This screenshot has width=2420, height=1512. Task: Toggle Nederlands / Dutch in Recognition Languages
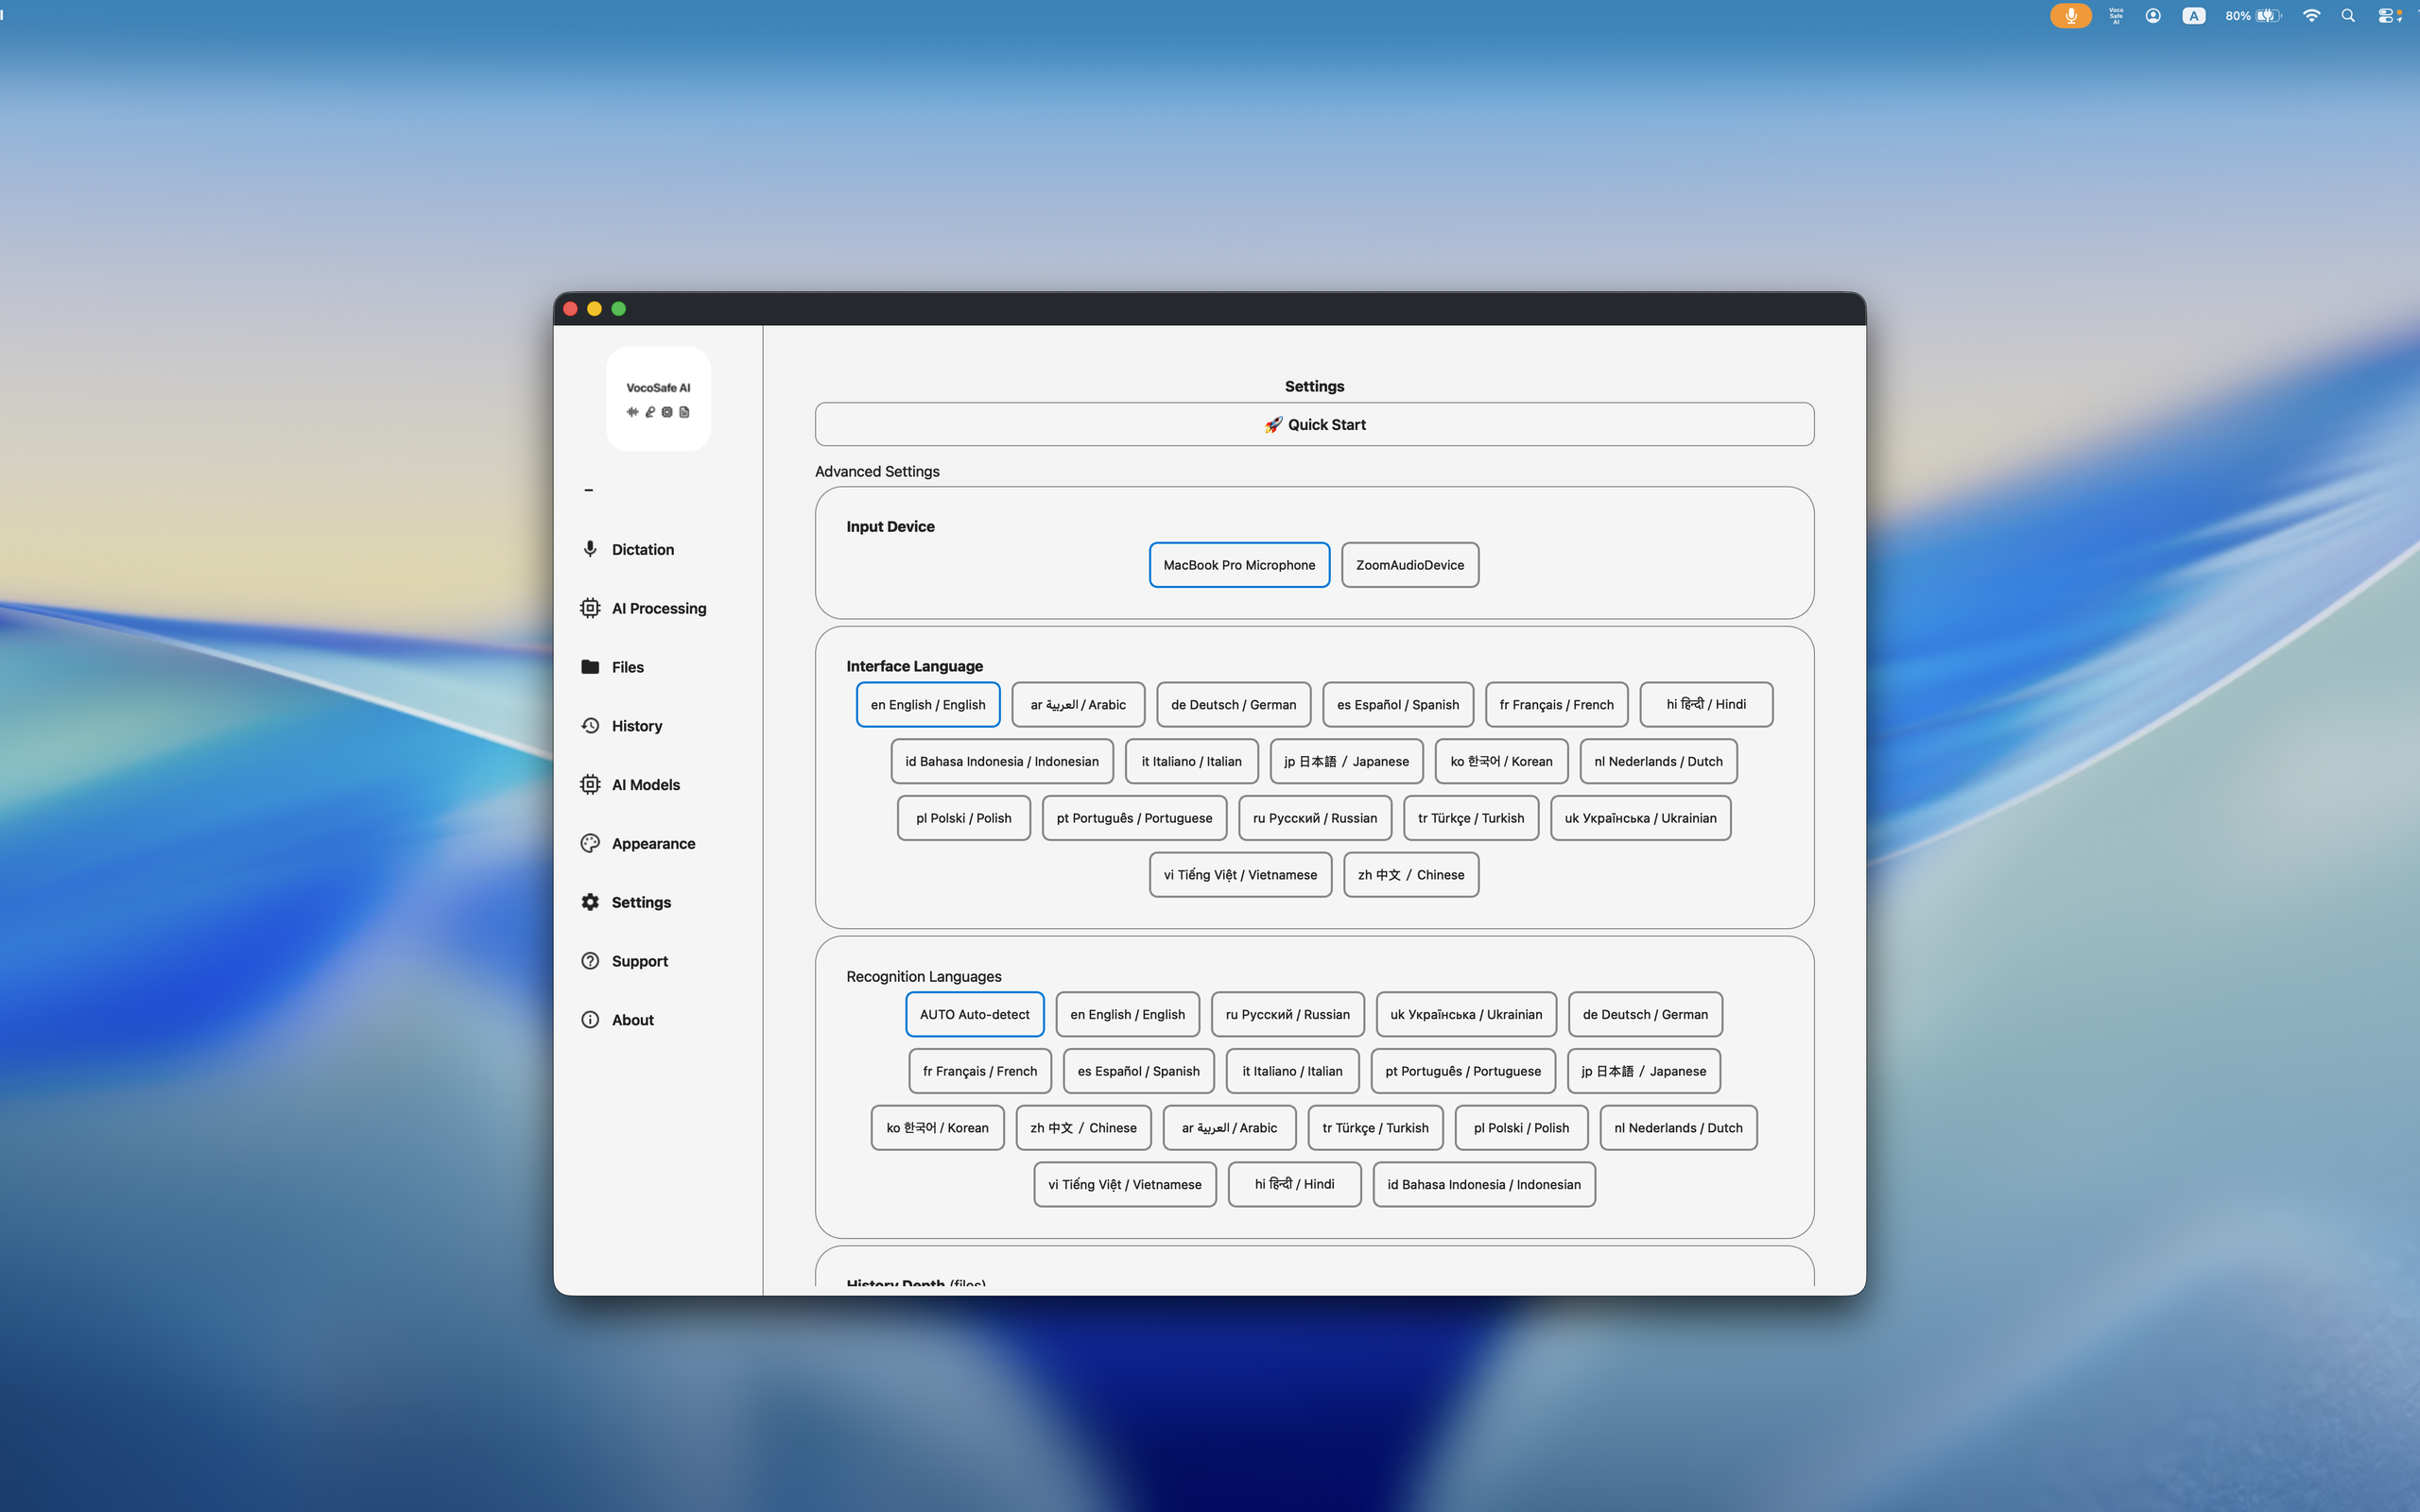tap(1678, 1128)
